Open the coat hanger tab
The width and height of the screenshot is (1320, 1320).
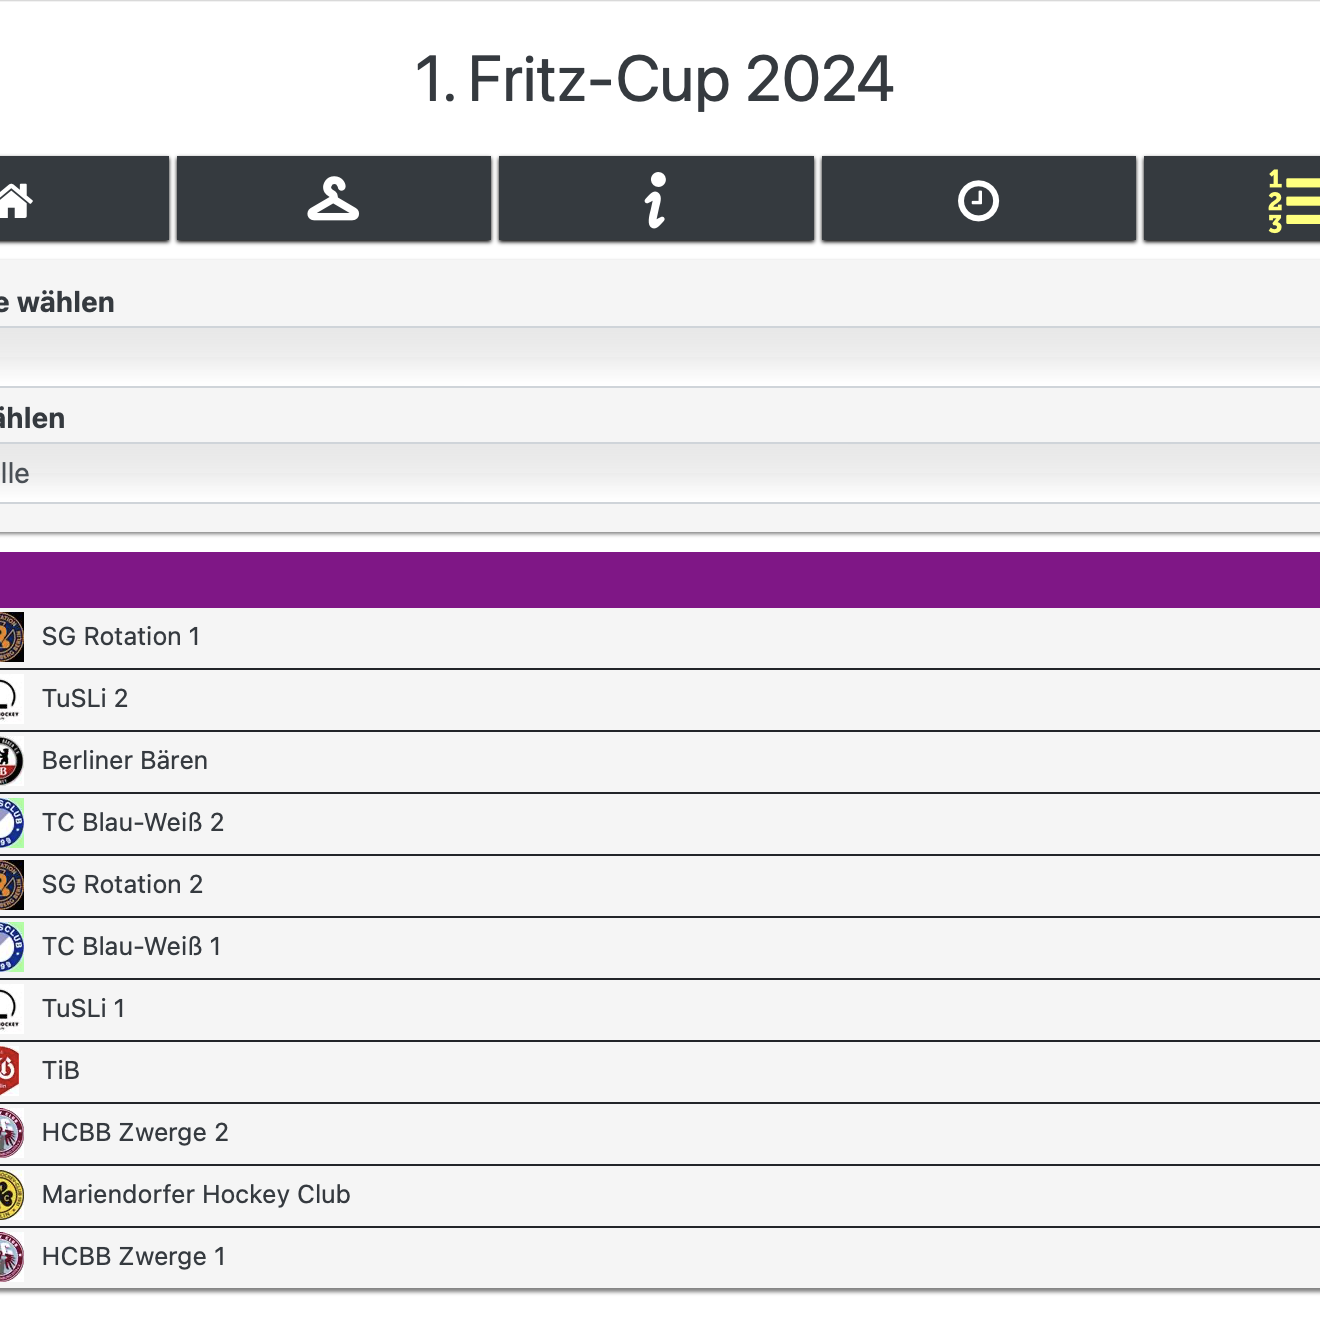pos(333,200)
